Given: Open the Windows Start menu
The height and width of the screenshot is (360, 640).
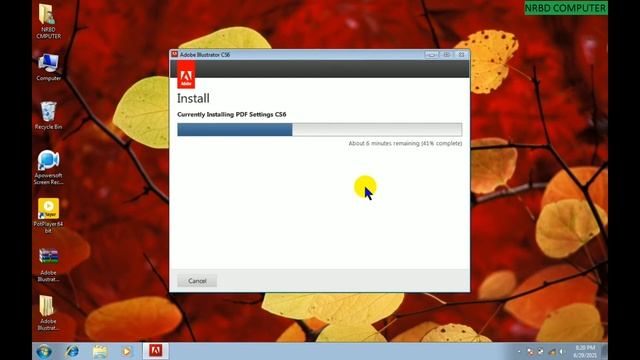Looking at the screenshot, I should [x=44, y=351].
